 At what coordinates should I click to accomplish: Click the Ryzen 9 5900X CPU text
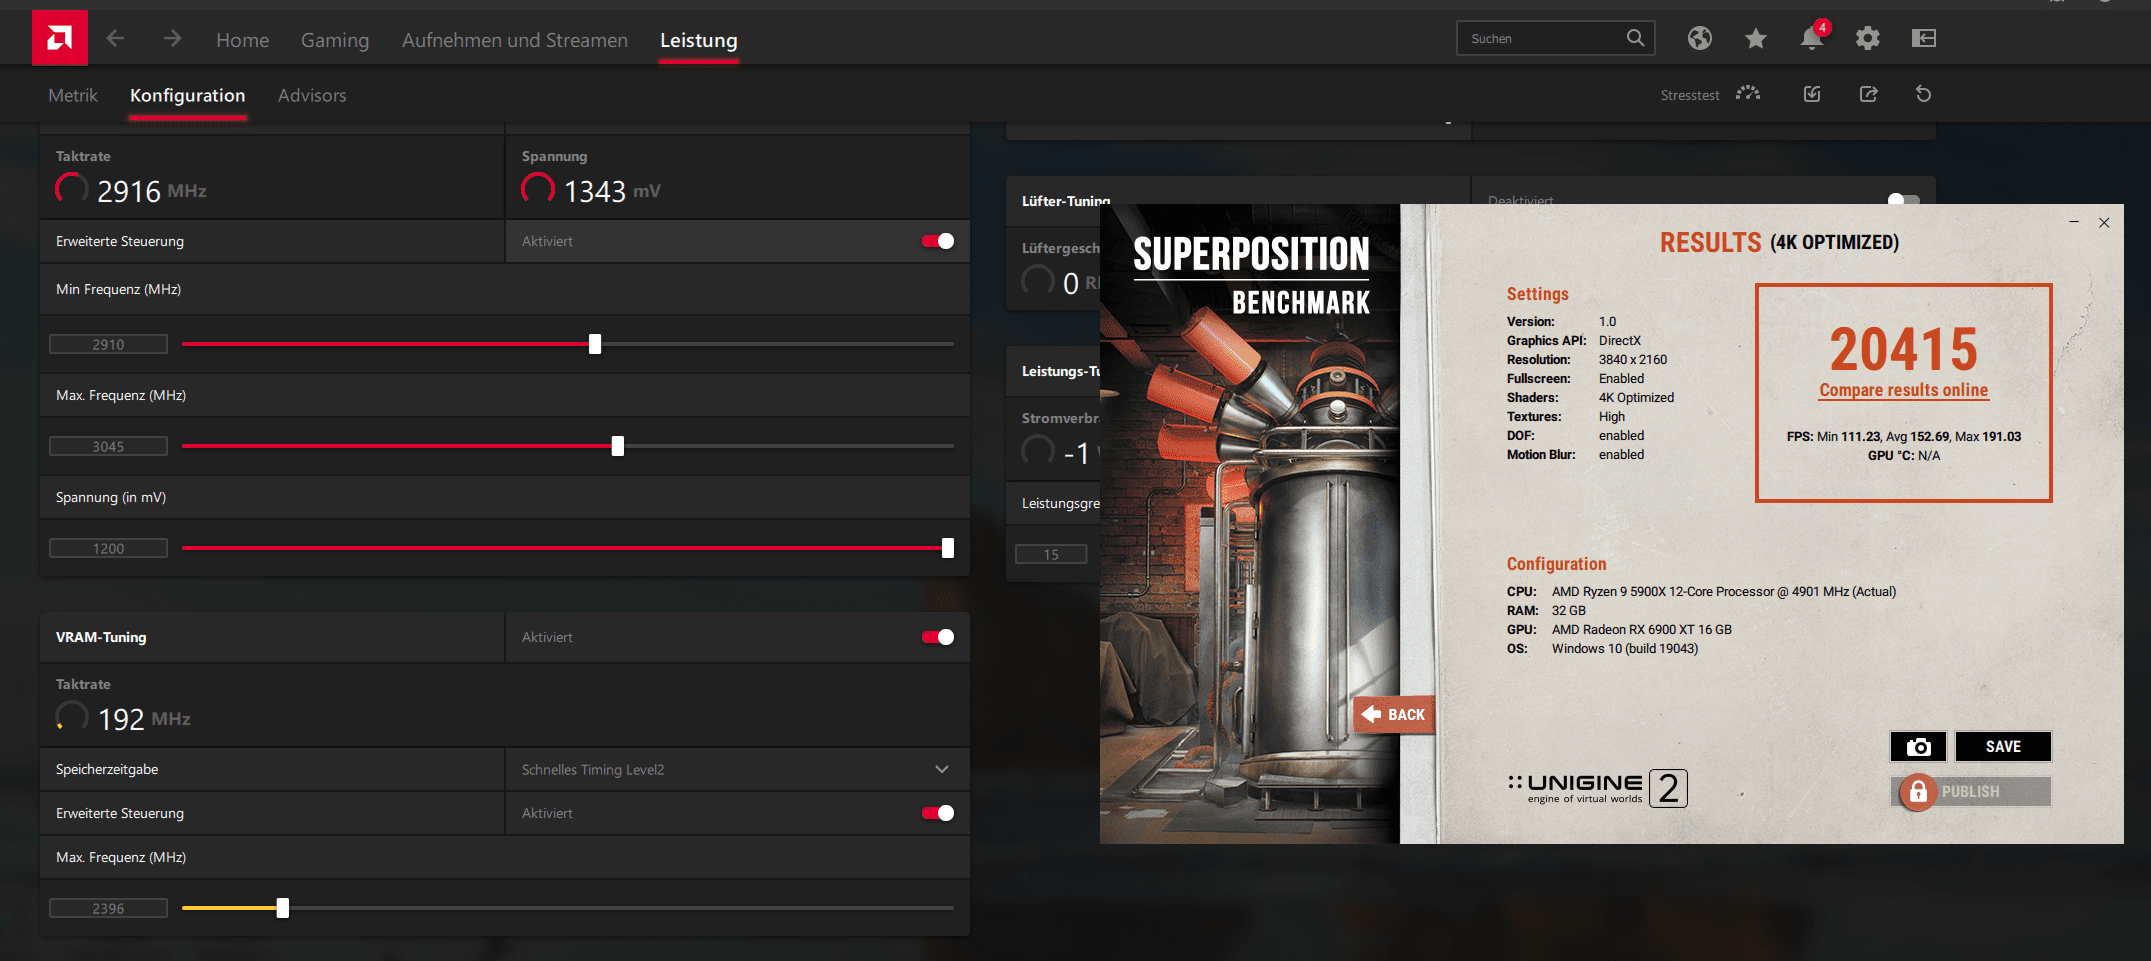coord(1724,592)
